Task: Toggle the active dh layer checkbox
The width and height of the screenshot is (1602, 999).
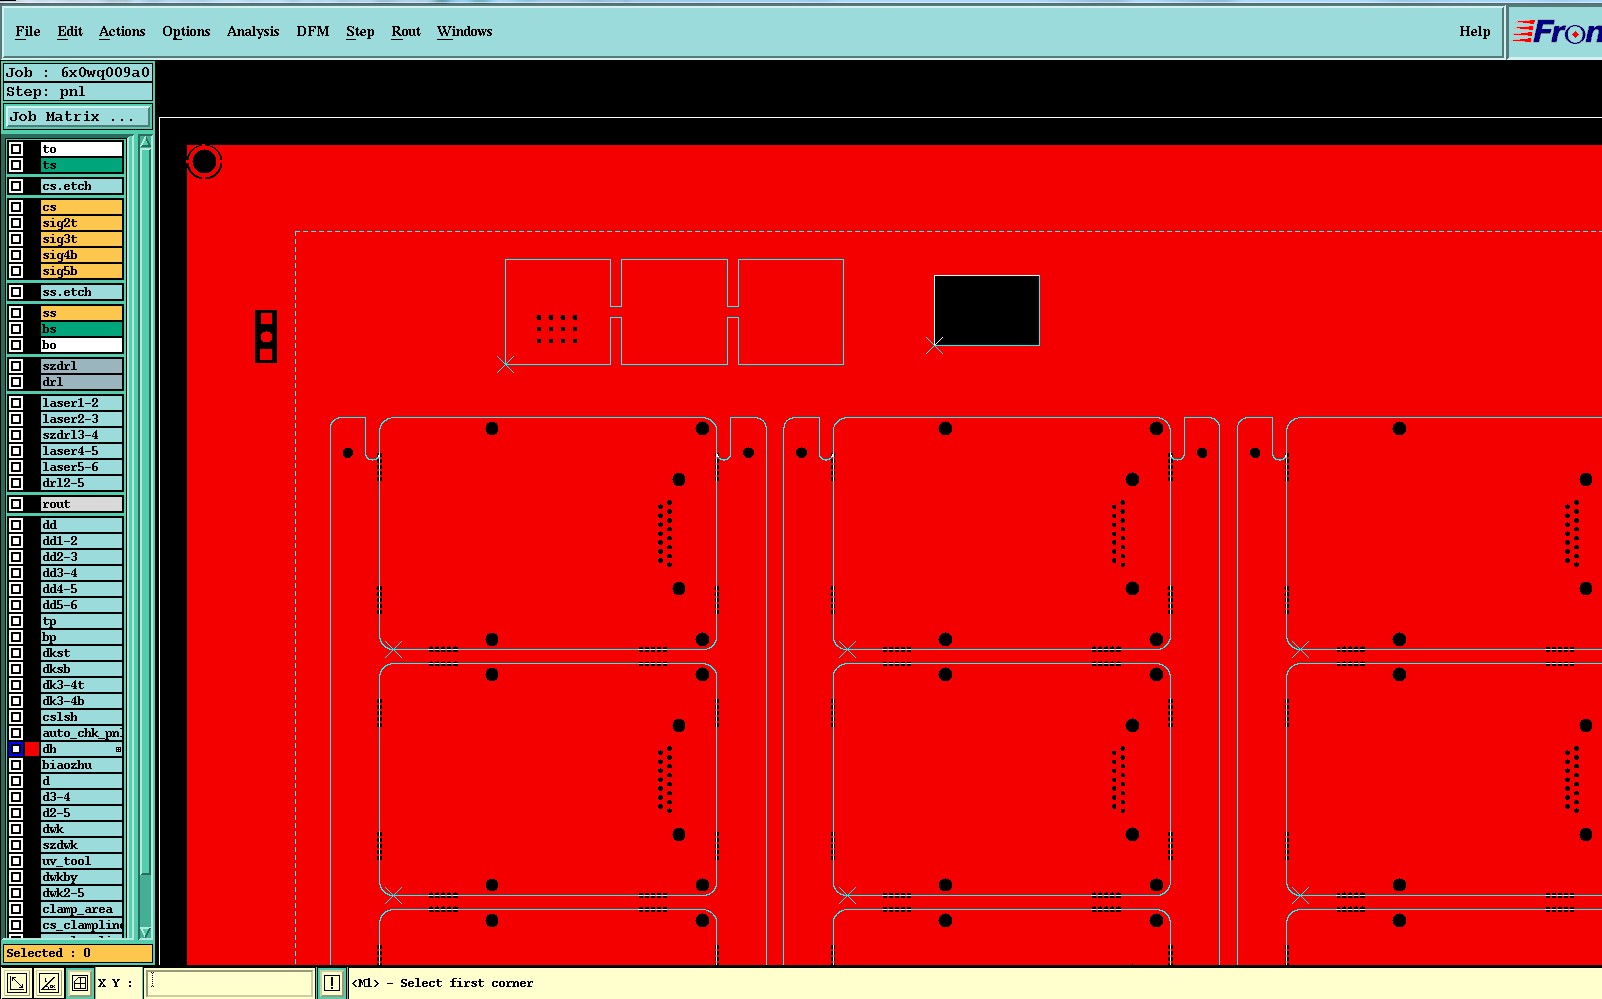Action: 16,749
